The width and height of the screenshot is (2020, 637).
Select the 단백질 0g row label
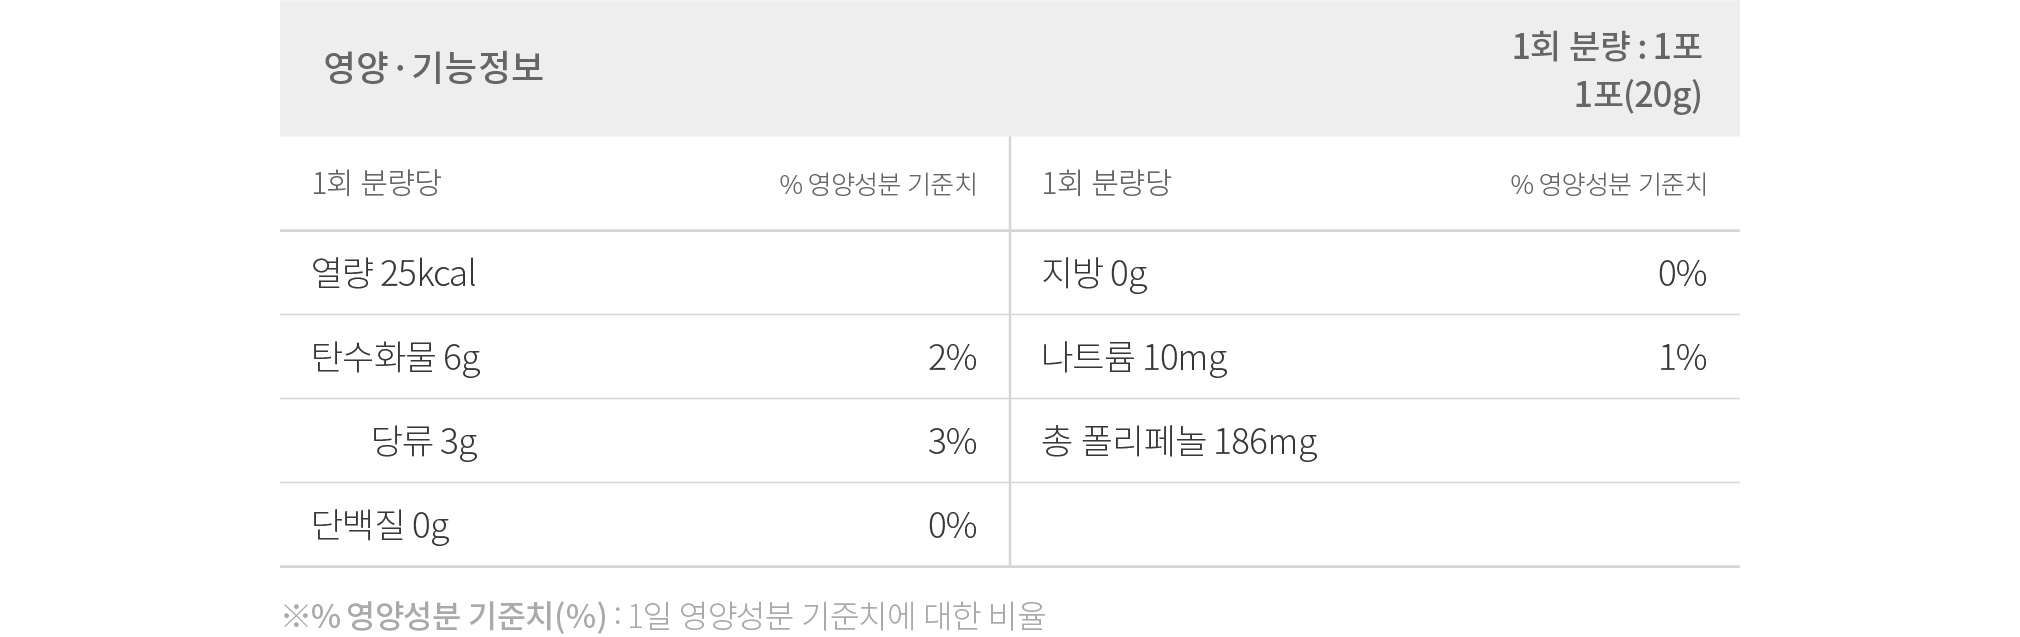[381, 526]
